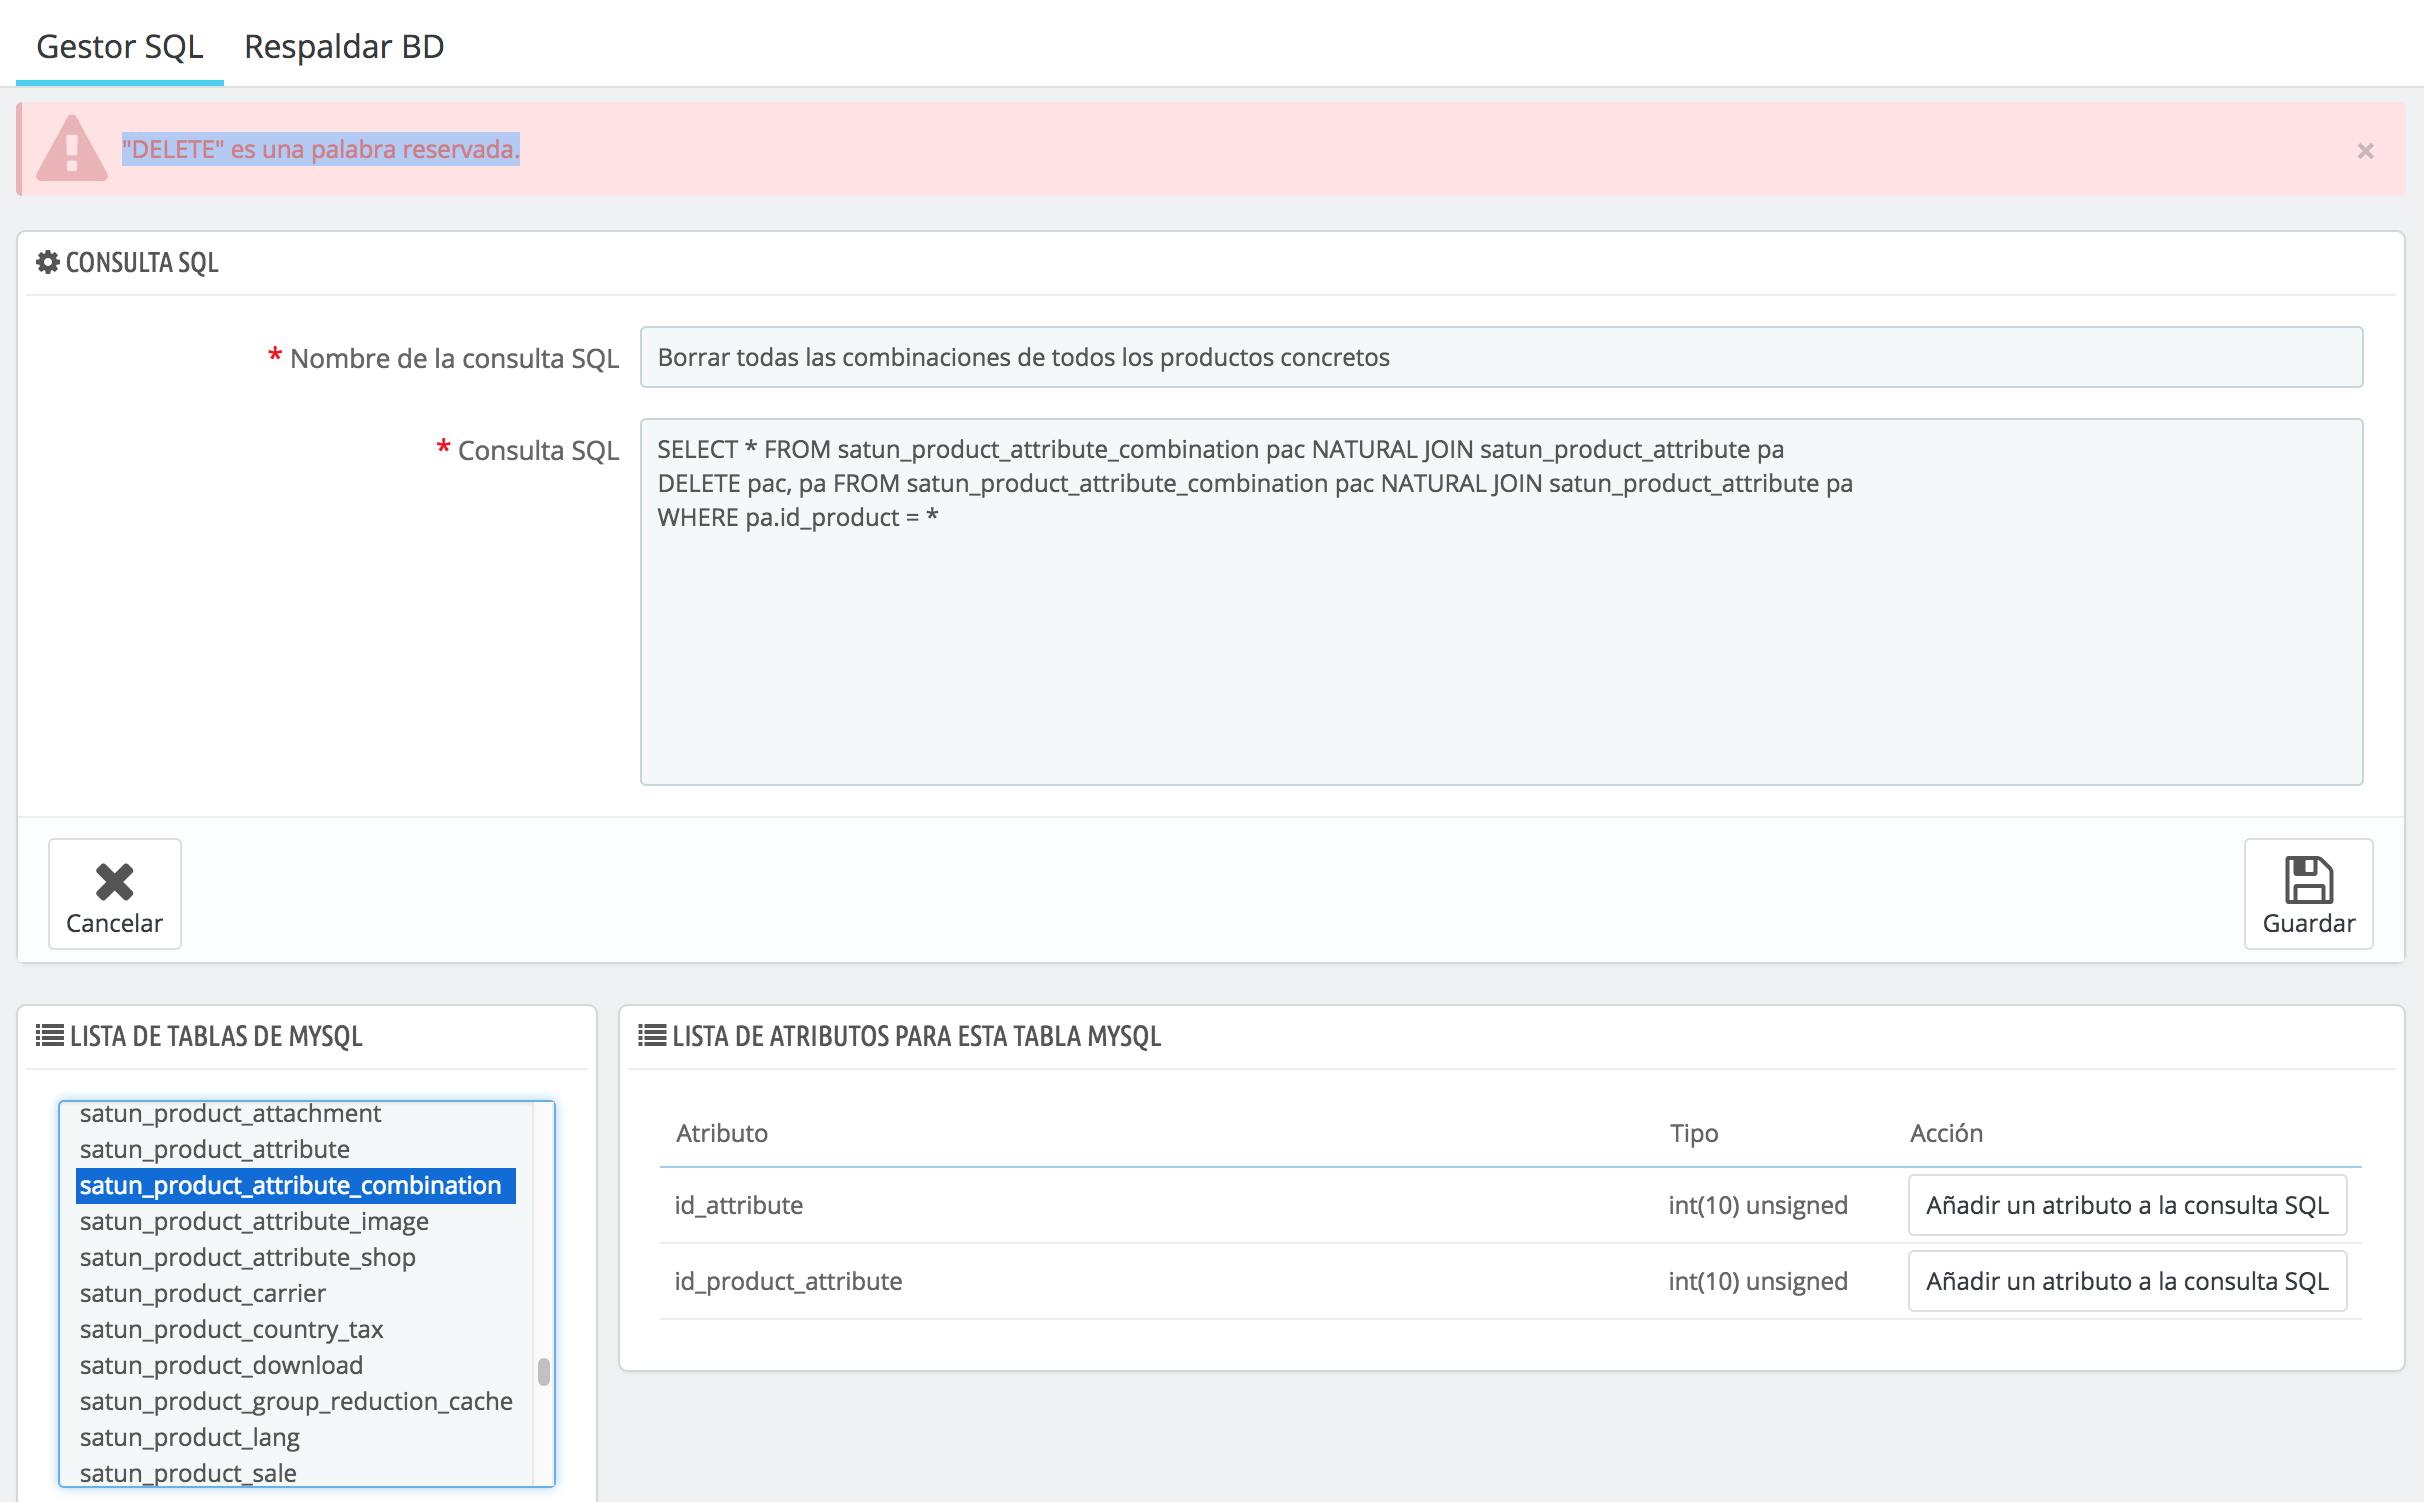Click list icon beside LISTA DE ATRIBUTOS
Viewport: 2424px width, 1502px height.
(652, 1035)
